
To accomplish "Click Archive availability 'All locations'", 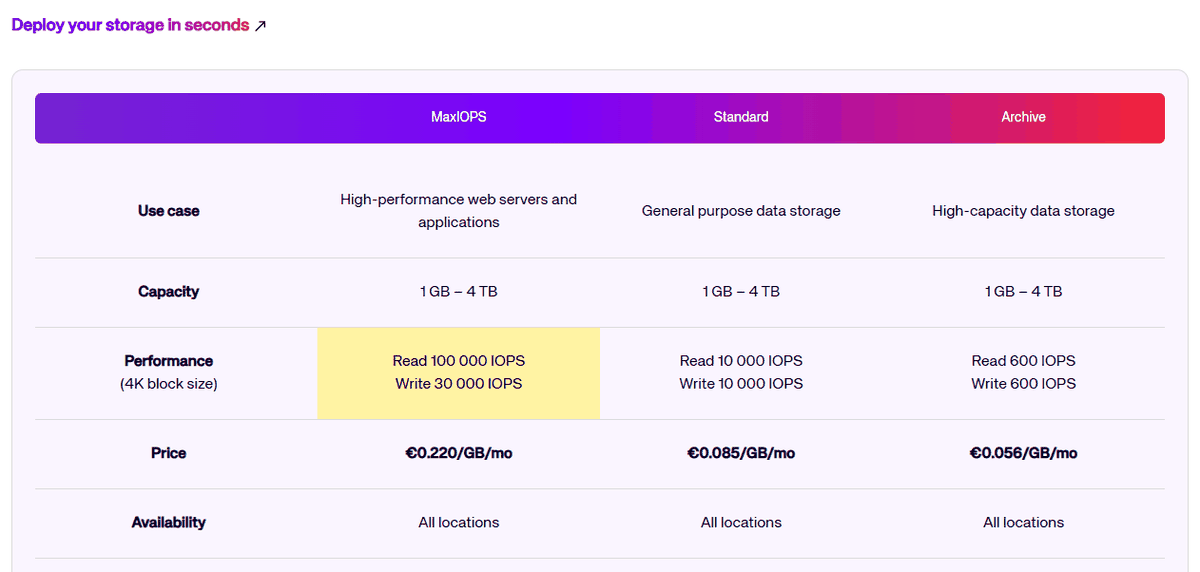I will click(1024, 522).
